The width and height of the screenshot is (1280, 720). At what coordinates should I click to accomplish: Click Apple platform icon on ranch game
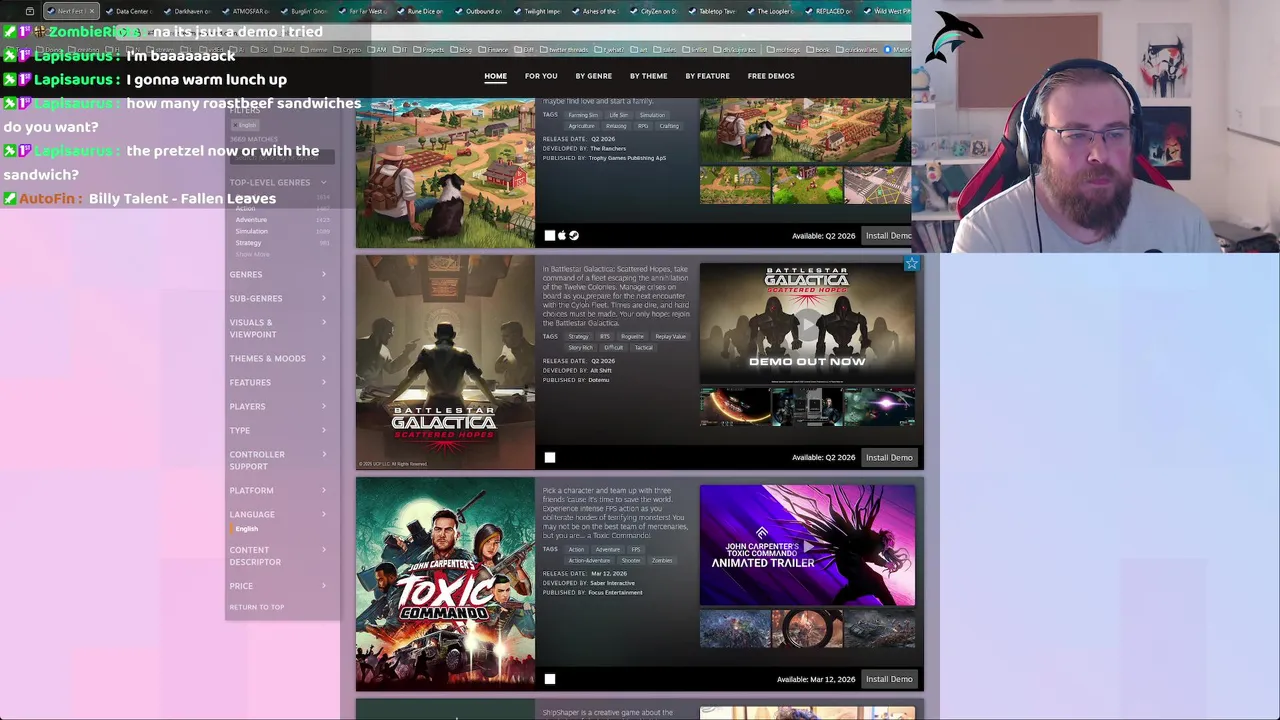562,236
